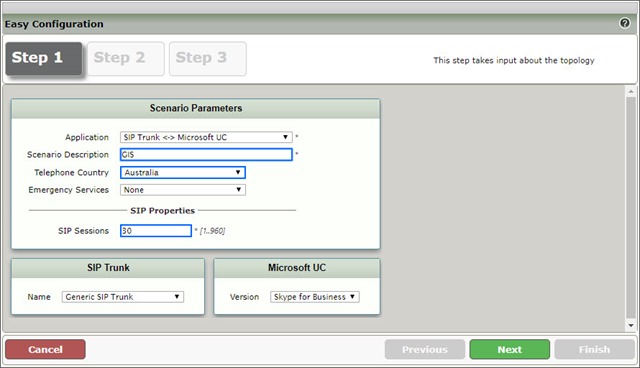The width and height of the screenshot is (640, 368).
Task: Click the [1..960] range hint
Action: tap(212, 231)
